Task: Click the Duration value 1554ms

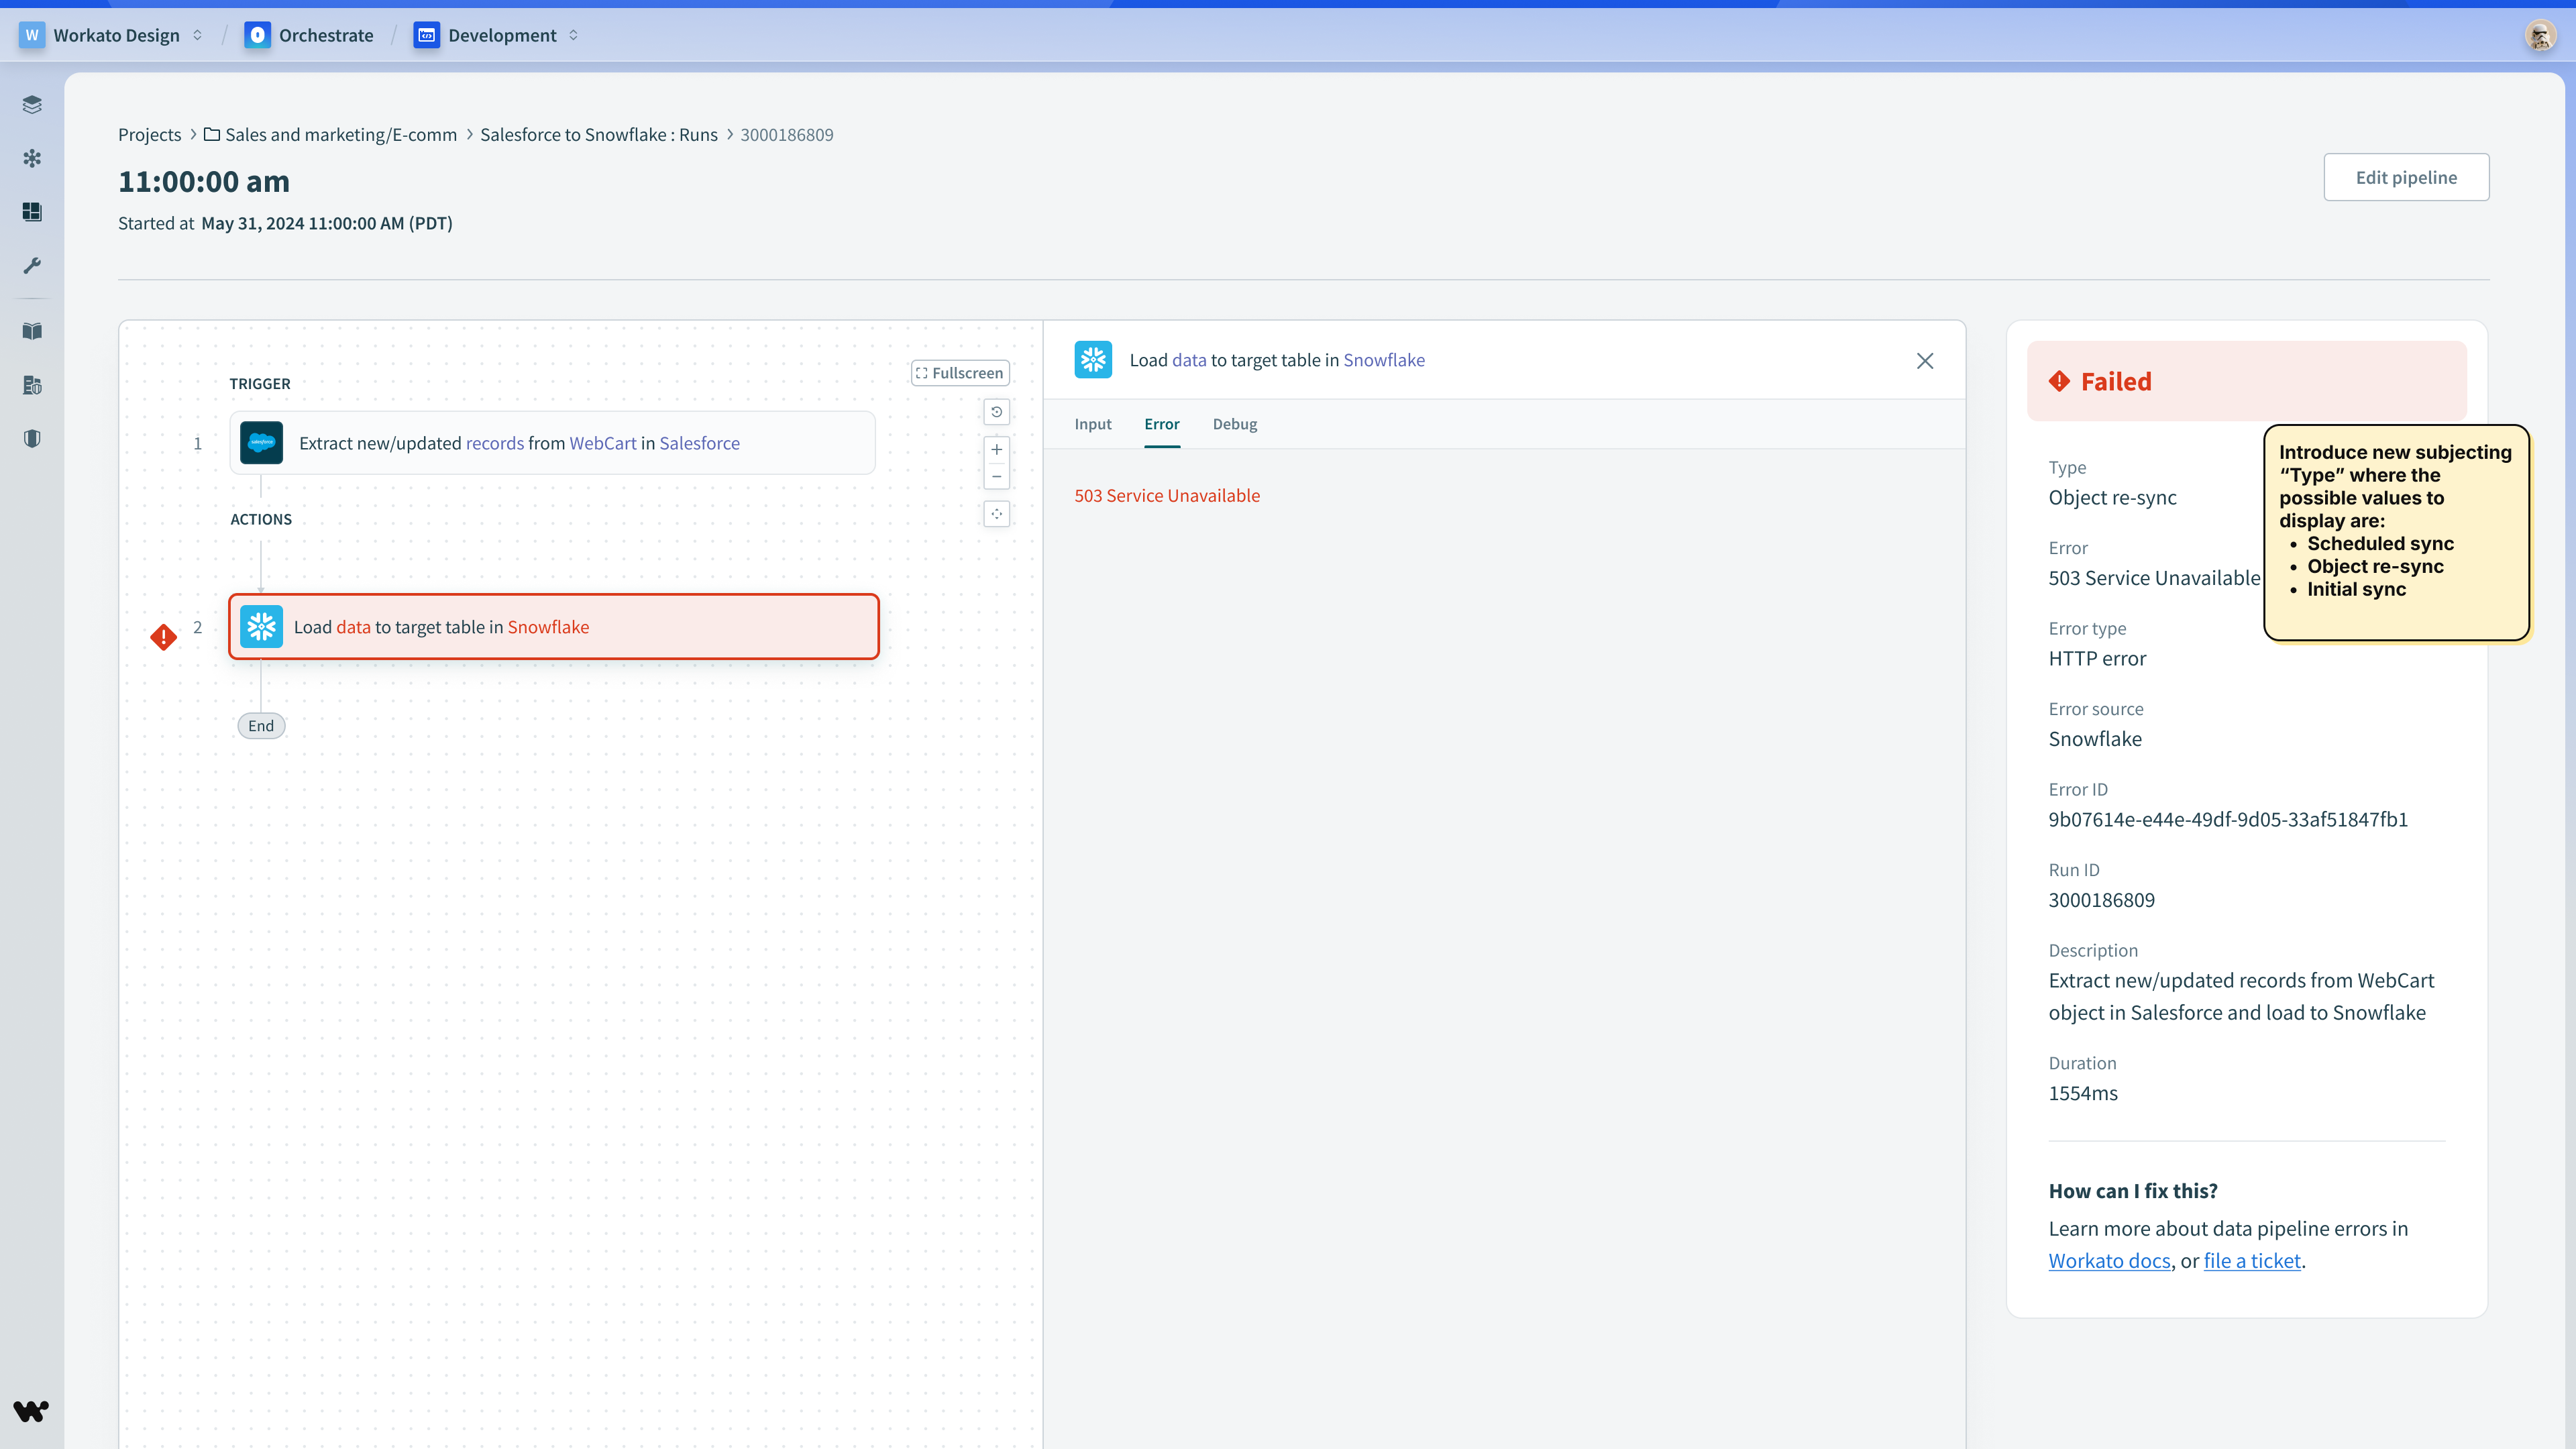Action: [2083, 1093]
